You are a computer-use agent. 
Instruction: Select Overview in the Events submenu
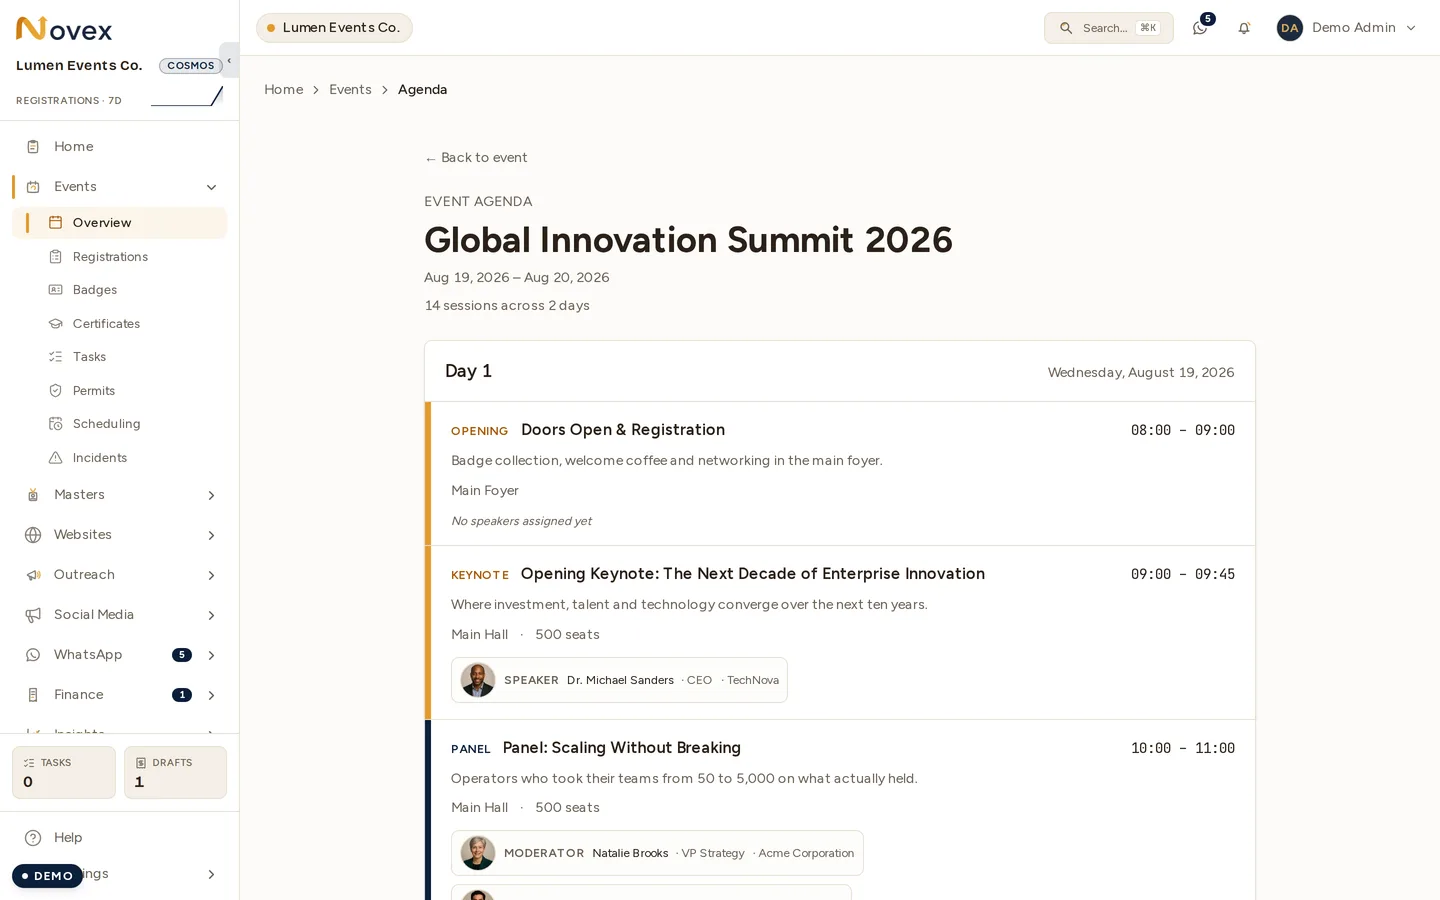(x=120, y=223)
